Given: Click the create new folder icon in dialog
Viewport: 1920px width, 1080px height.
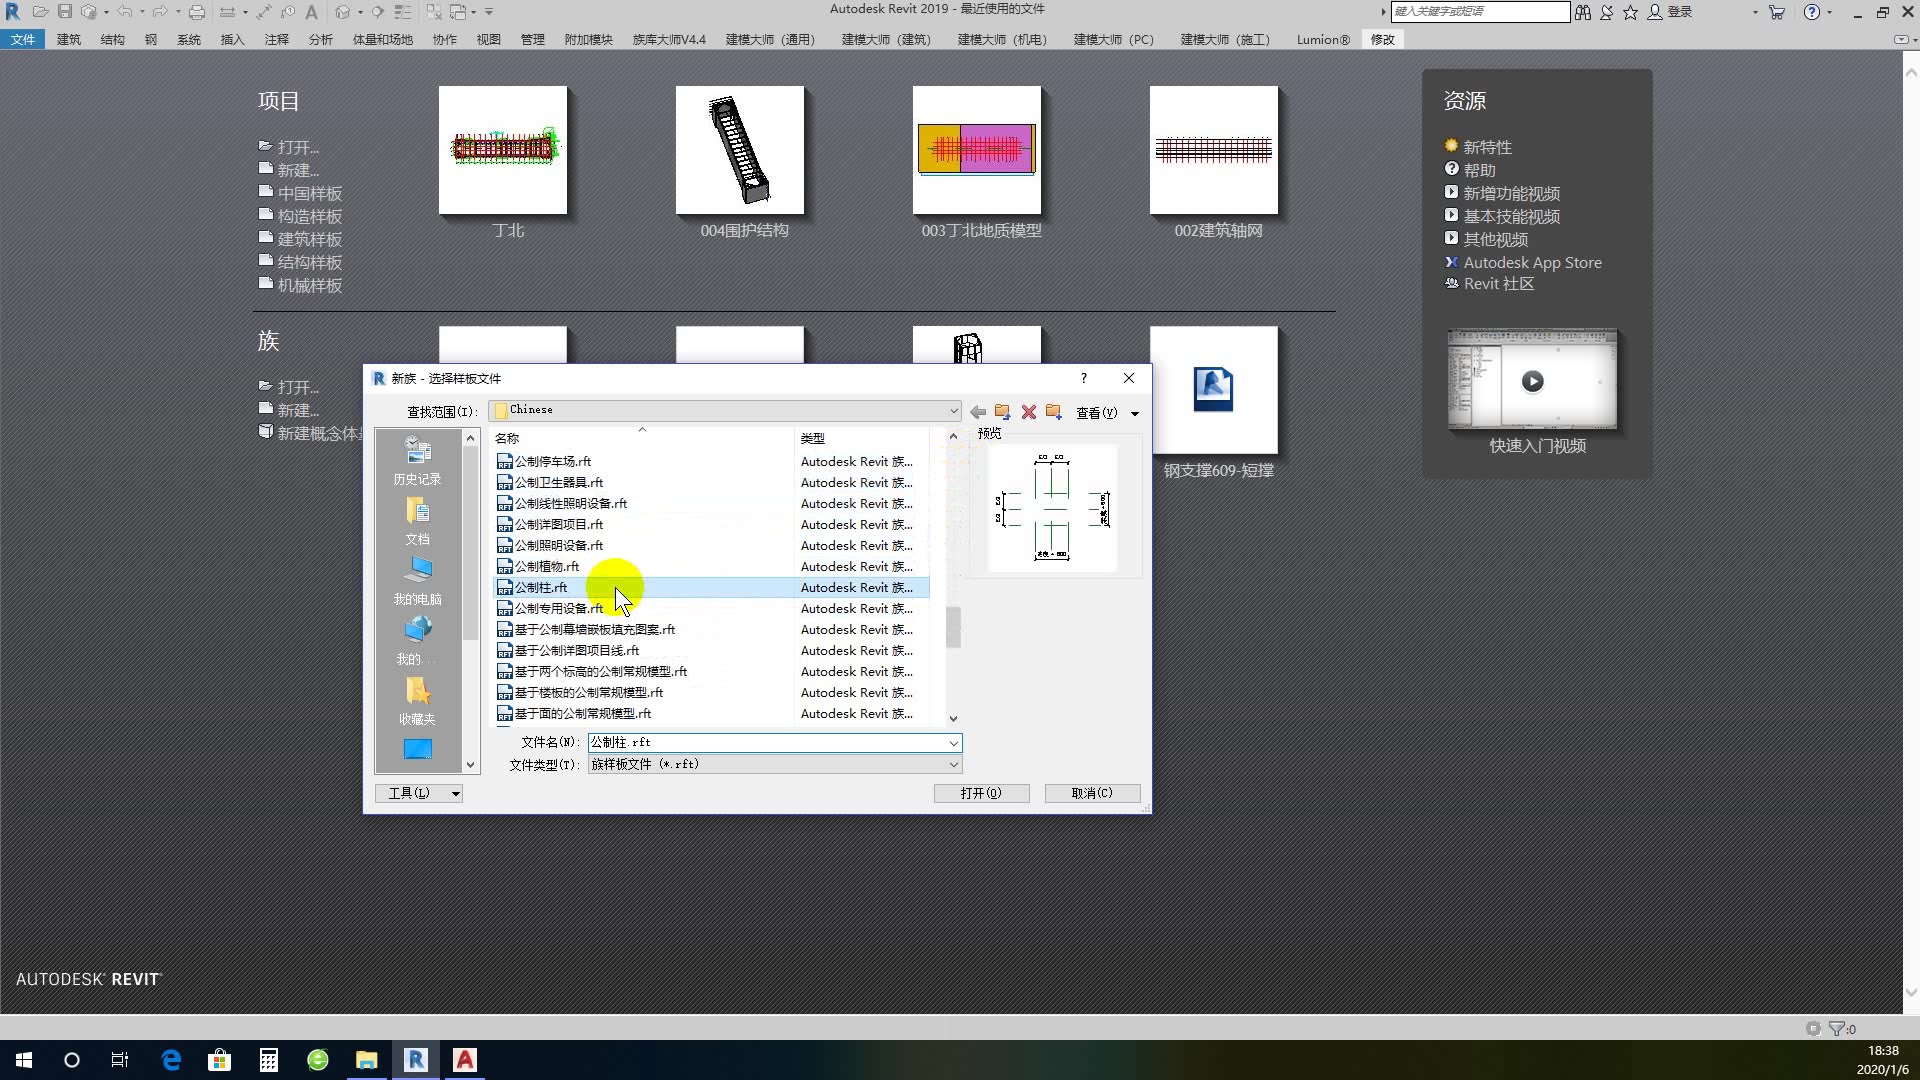Looking at the screenshot, I should point(1053,412).
